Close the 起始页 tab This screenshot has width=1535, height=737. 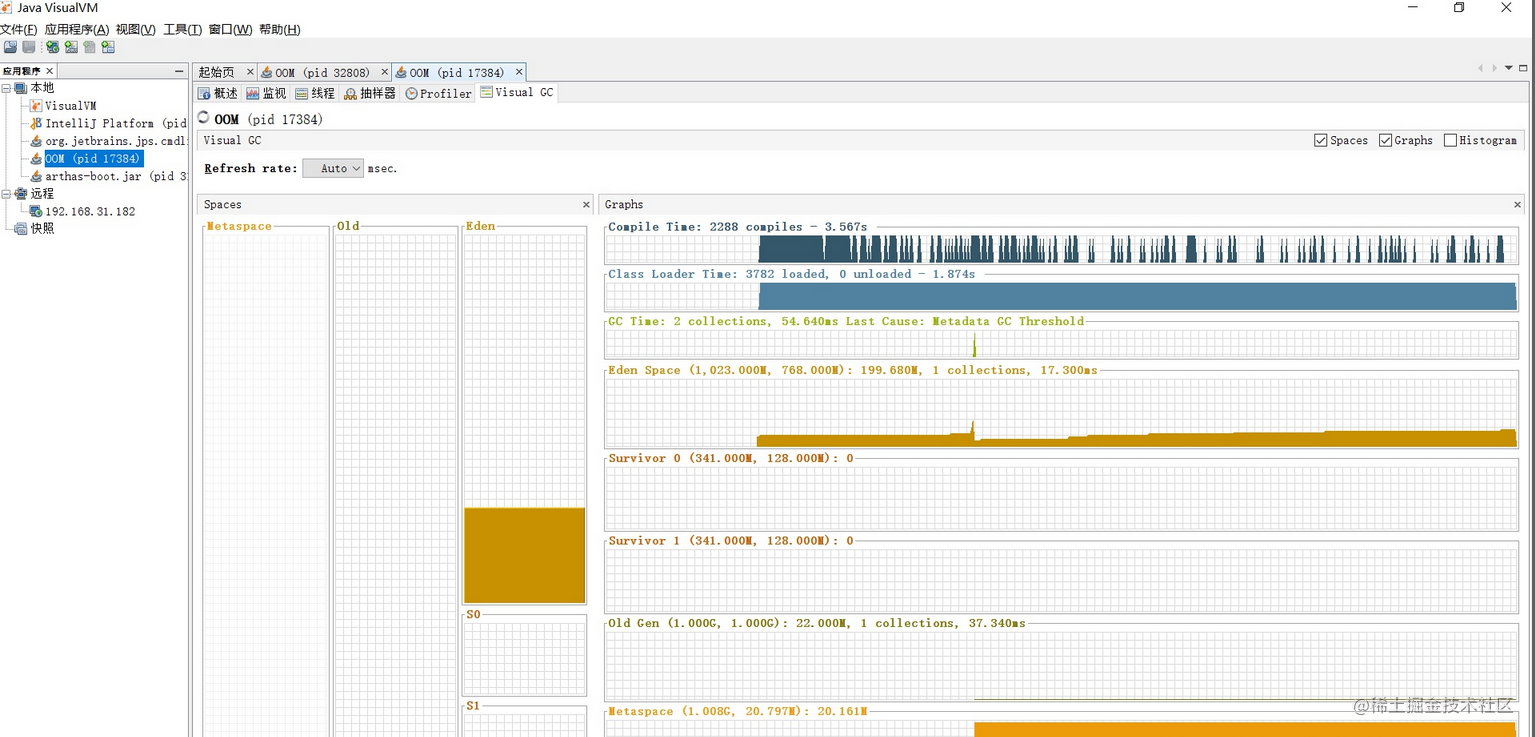point(250,72)
